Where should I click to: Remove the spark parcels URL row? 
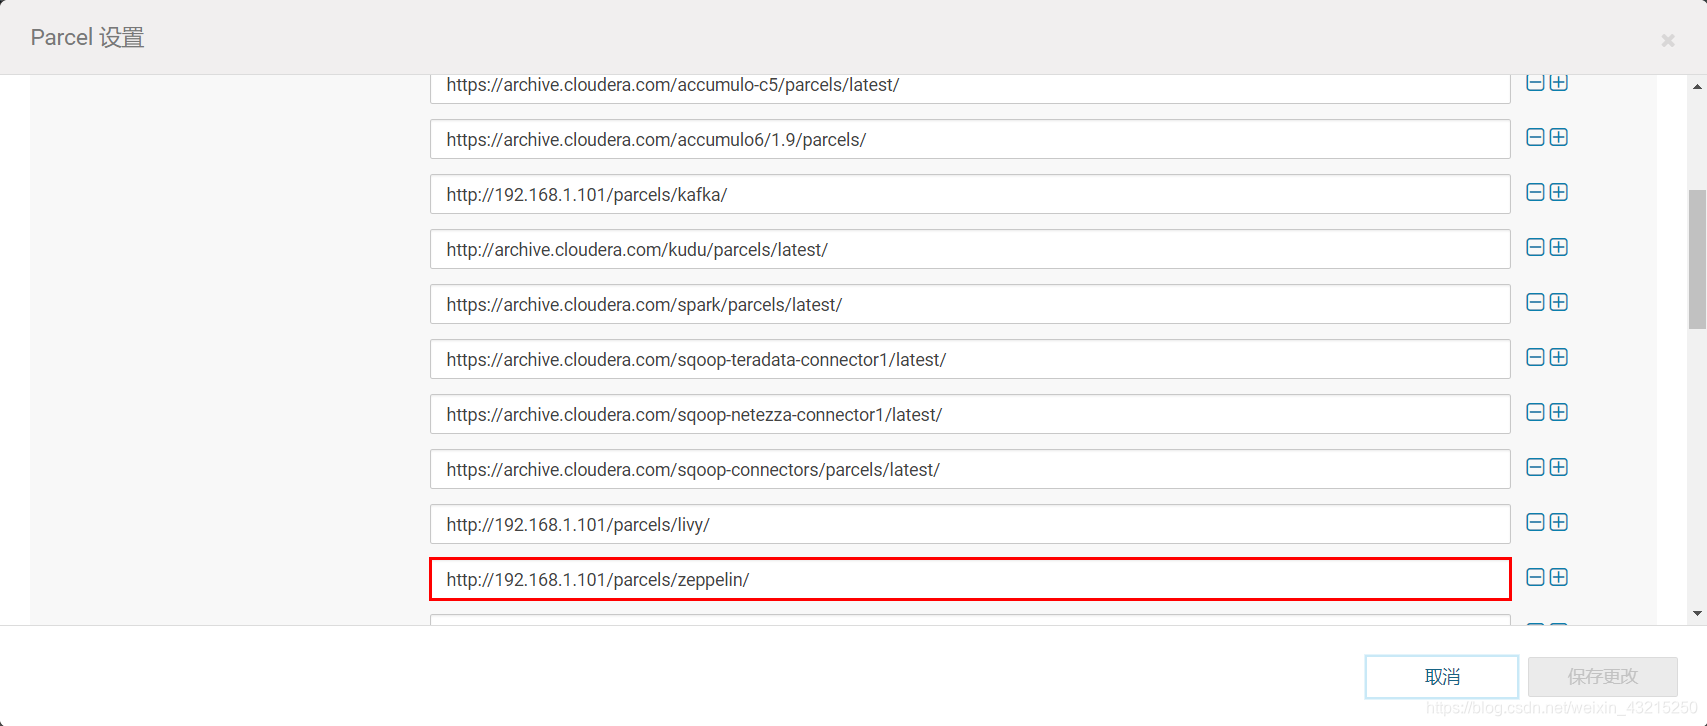[x=1535, y=302]
